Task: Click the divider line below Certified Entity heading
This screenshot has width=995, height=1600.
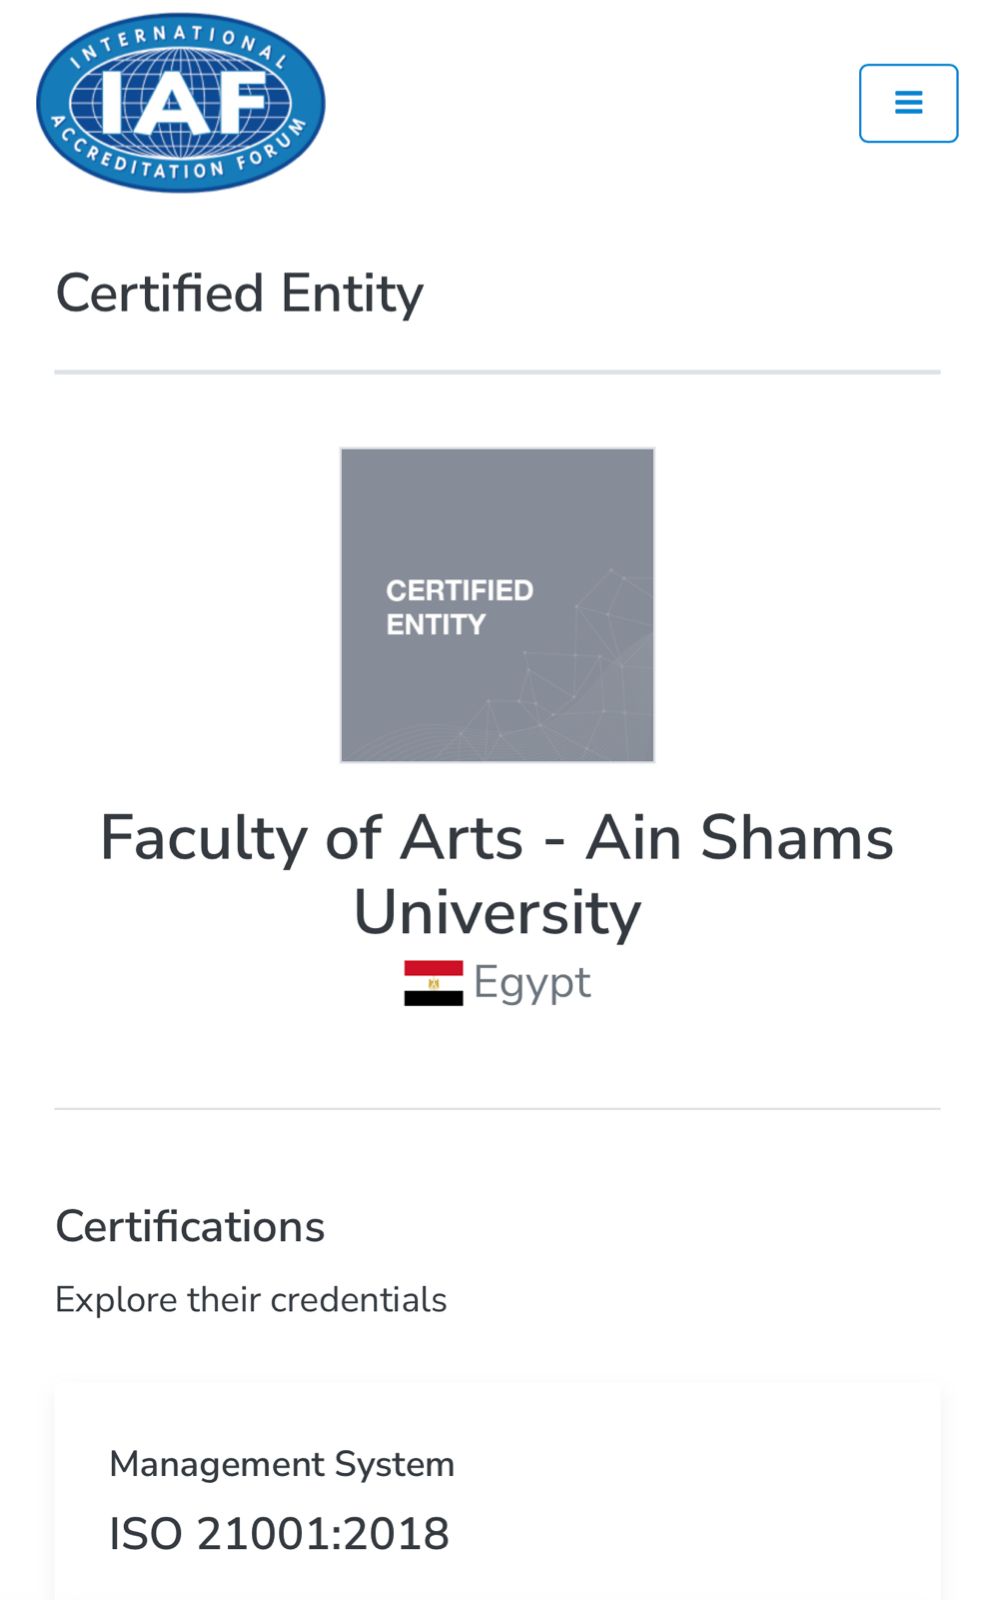Action: click(x=497, y=372)
